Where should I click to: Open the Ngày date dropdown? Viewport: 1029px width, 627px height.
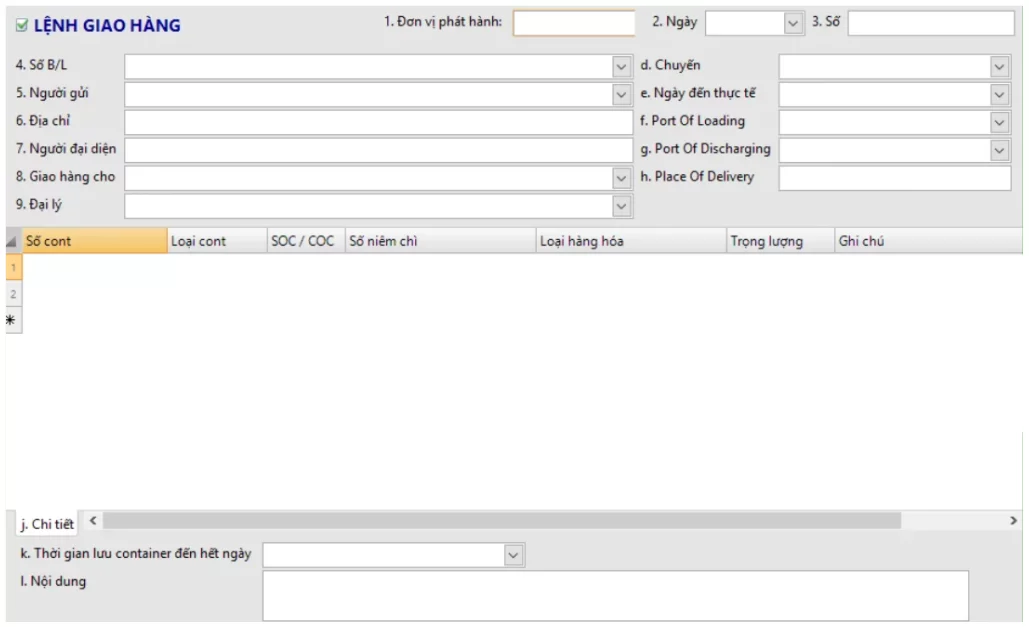coord(793,23)
